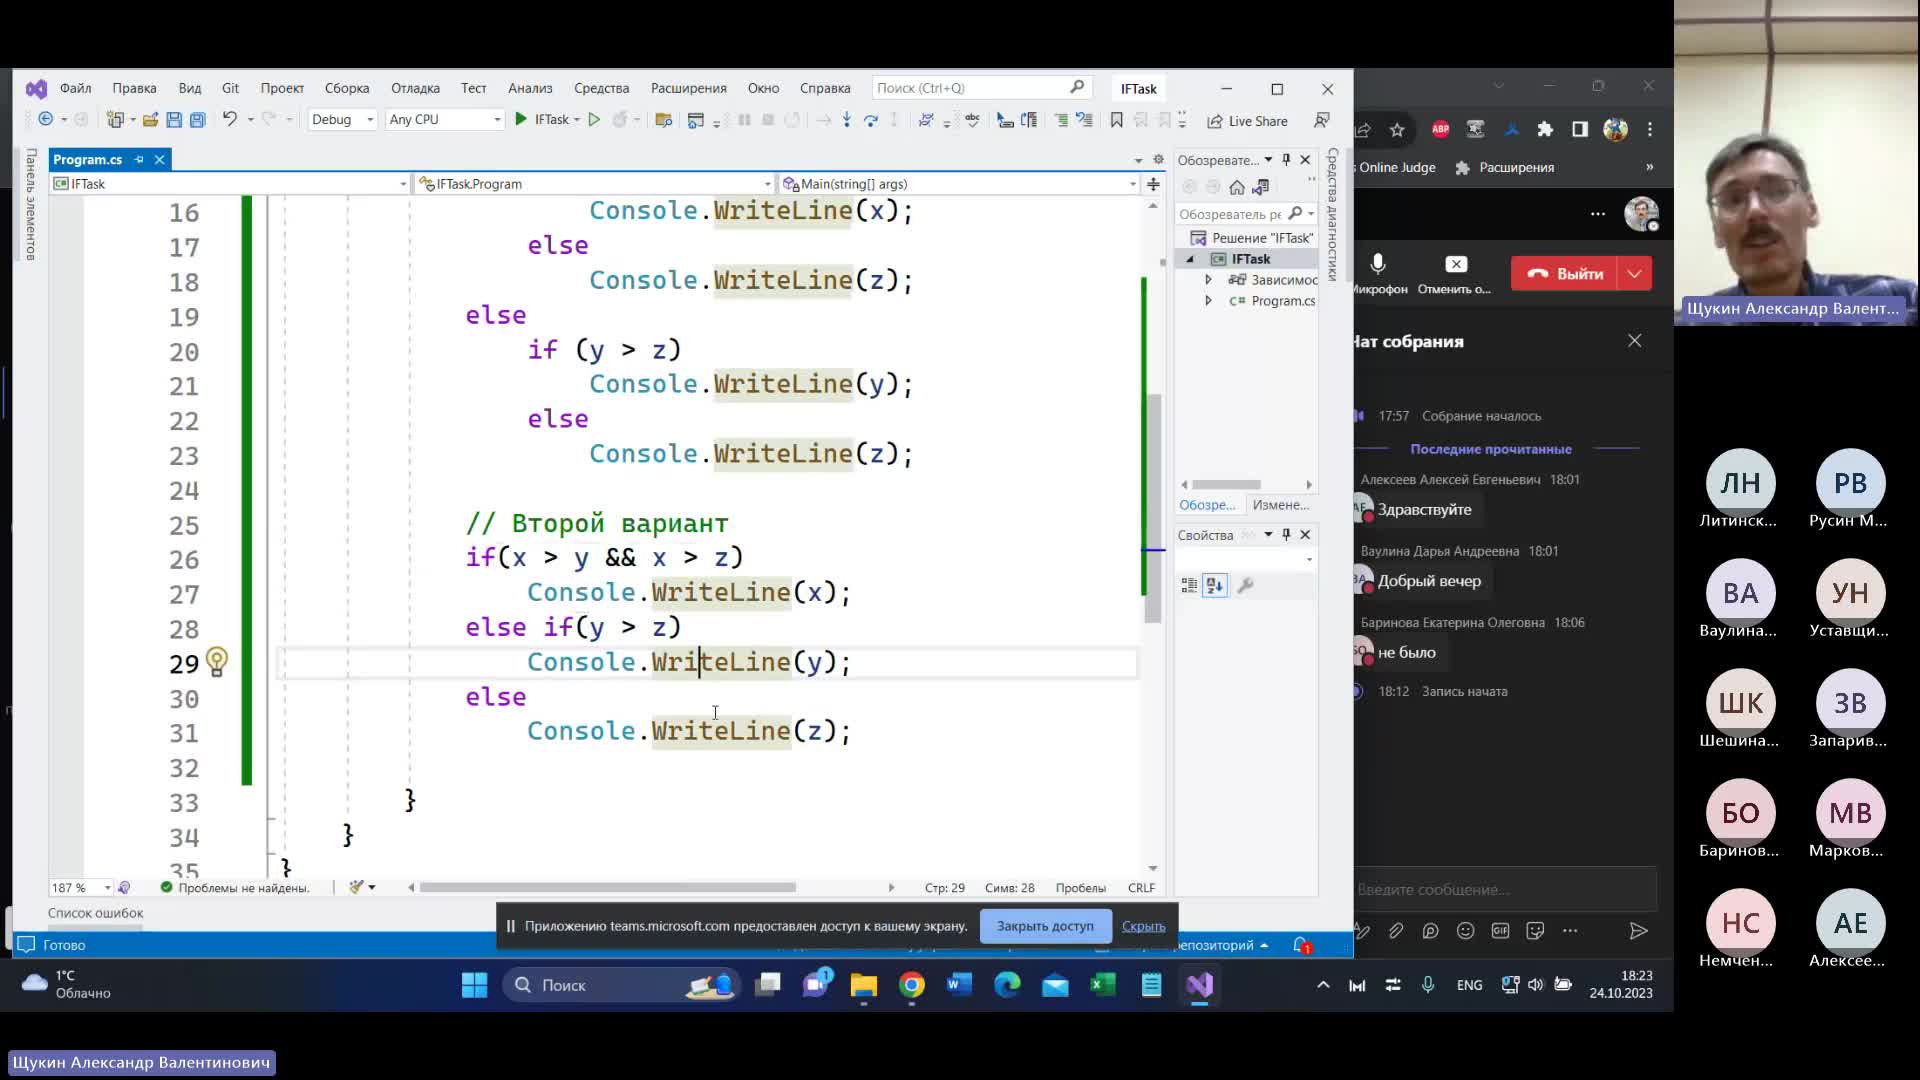Click the Uncomment selected lines icon
This screenshot has height=1080, width=1920.
(1084, 120)
